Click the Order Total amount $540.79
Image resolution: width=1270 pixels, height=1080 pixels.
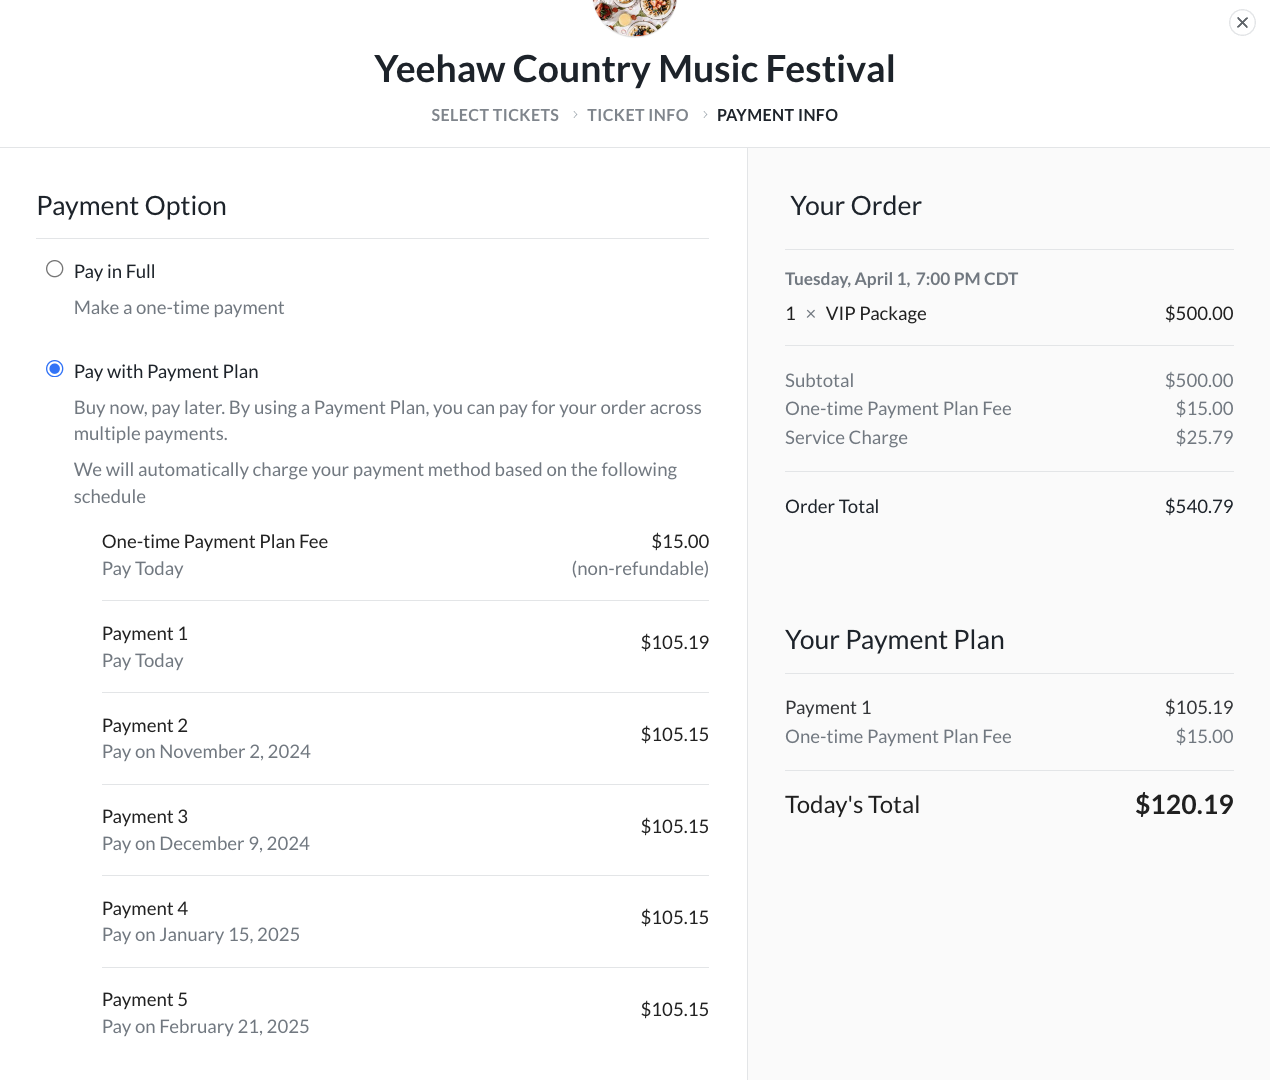click(x=1199, y=506)
